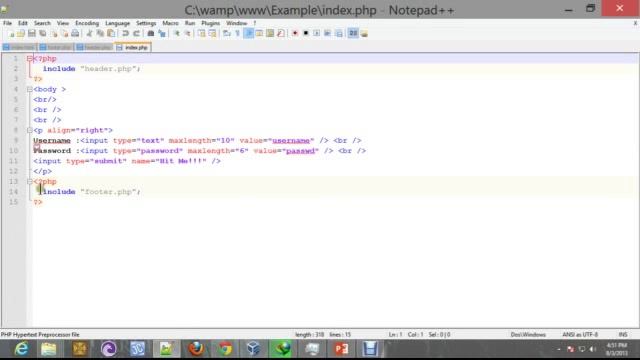This screenshot has height=360, width=640.
Task: Open the Run menu
Action: click(x=190, y=23)
